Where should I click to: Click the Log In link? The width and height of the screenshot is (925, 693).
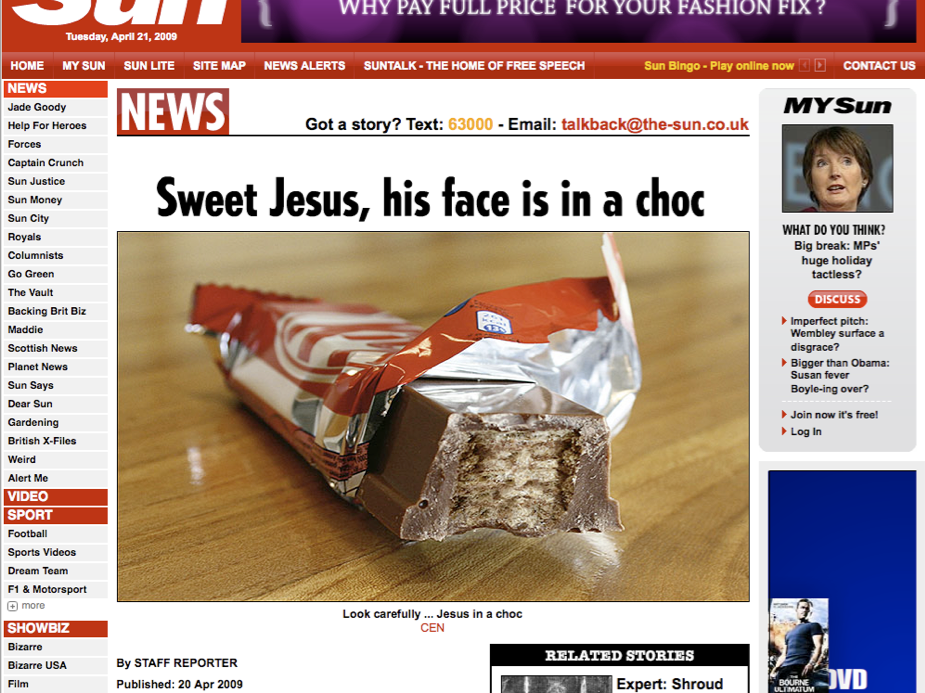click(806, 432)
